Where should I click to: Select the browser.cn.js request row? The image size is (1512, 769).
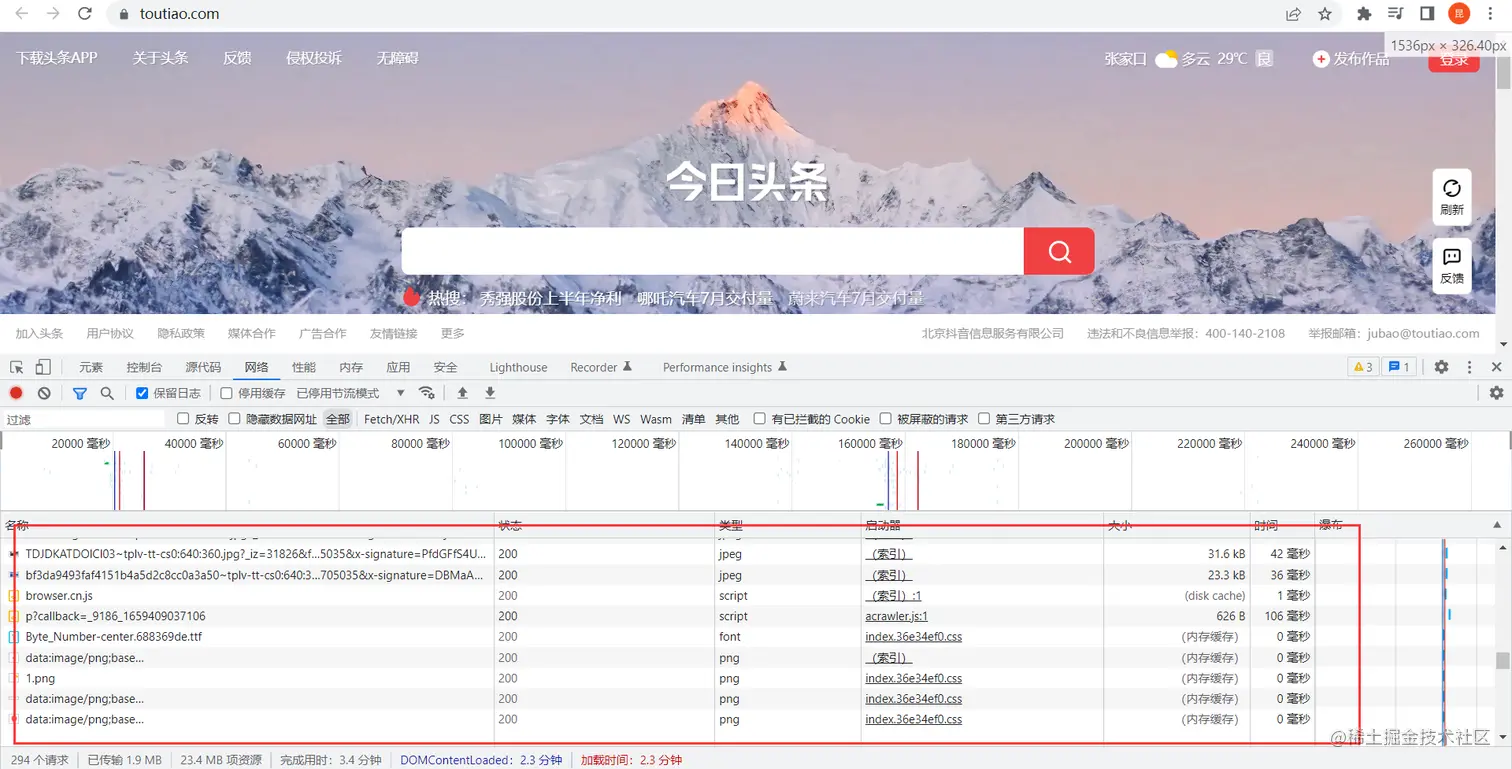point(658,595)
